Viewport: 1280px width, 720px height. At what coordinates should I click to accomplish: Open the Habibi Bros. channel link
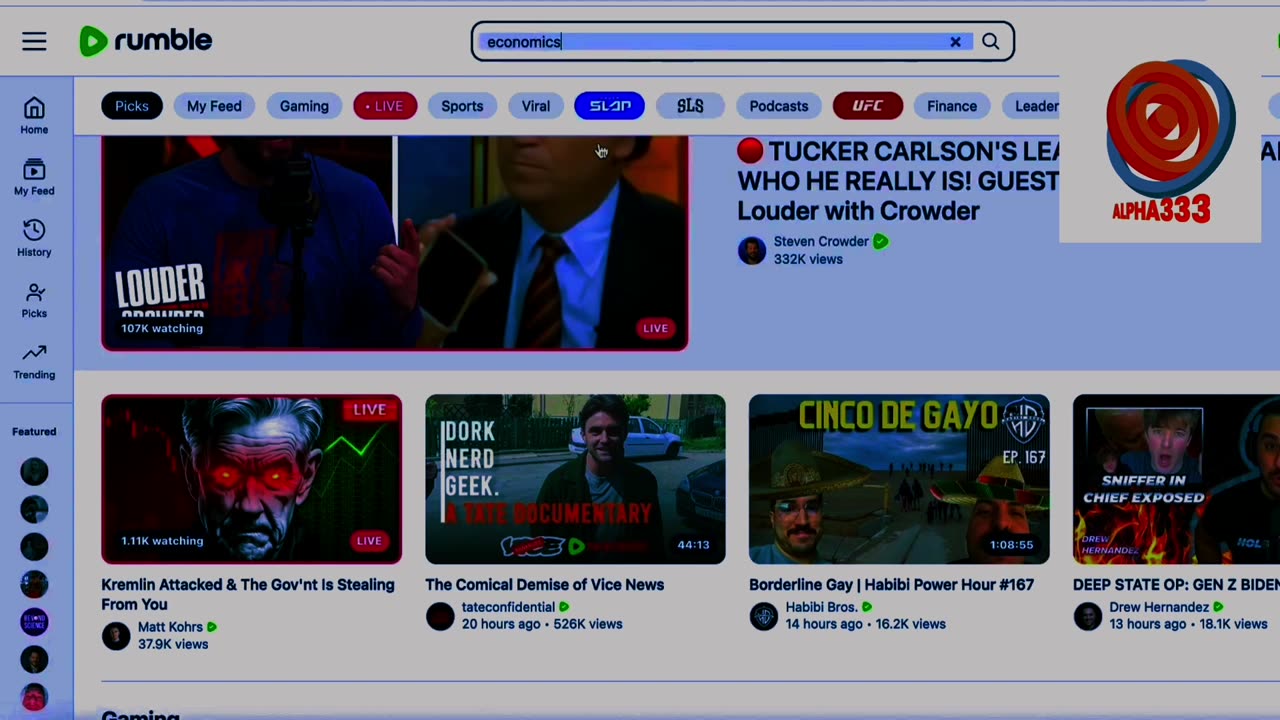[821, 607]
